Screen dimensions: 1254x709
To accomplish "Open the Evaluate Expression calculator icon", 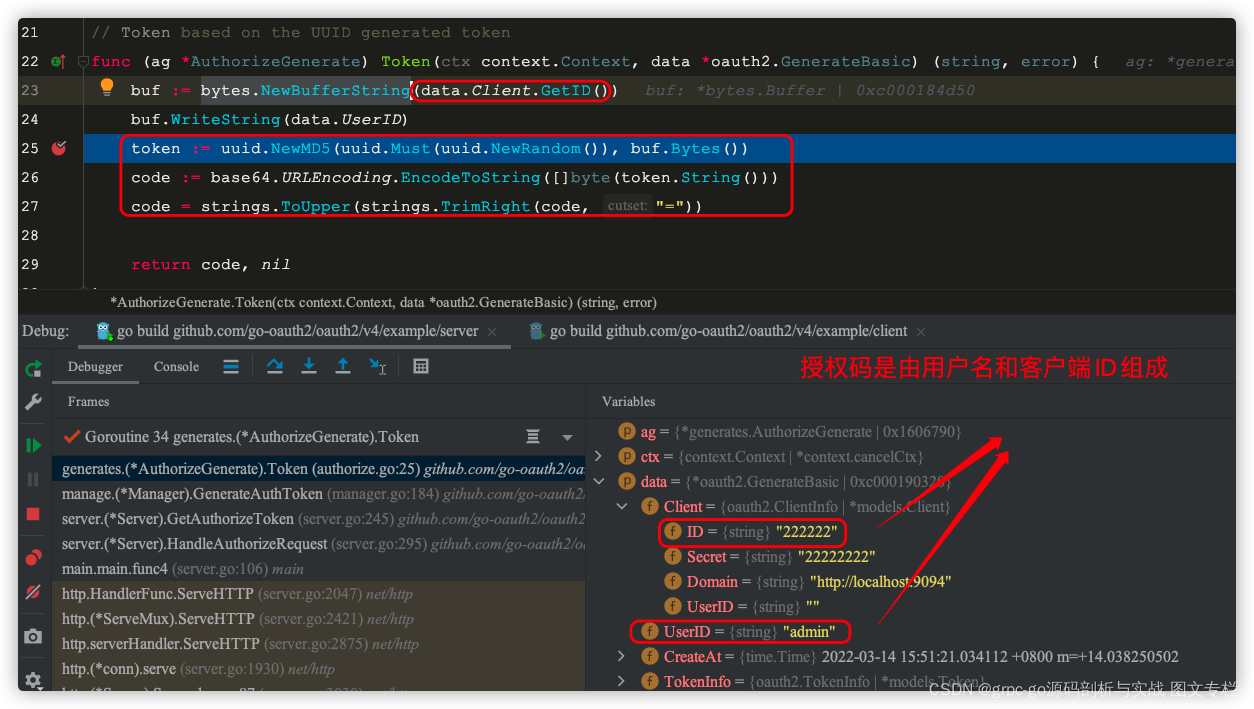I will pyautogui.click(x=421, y=367).
